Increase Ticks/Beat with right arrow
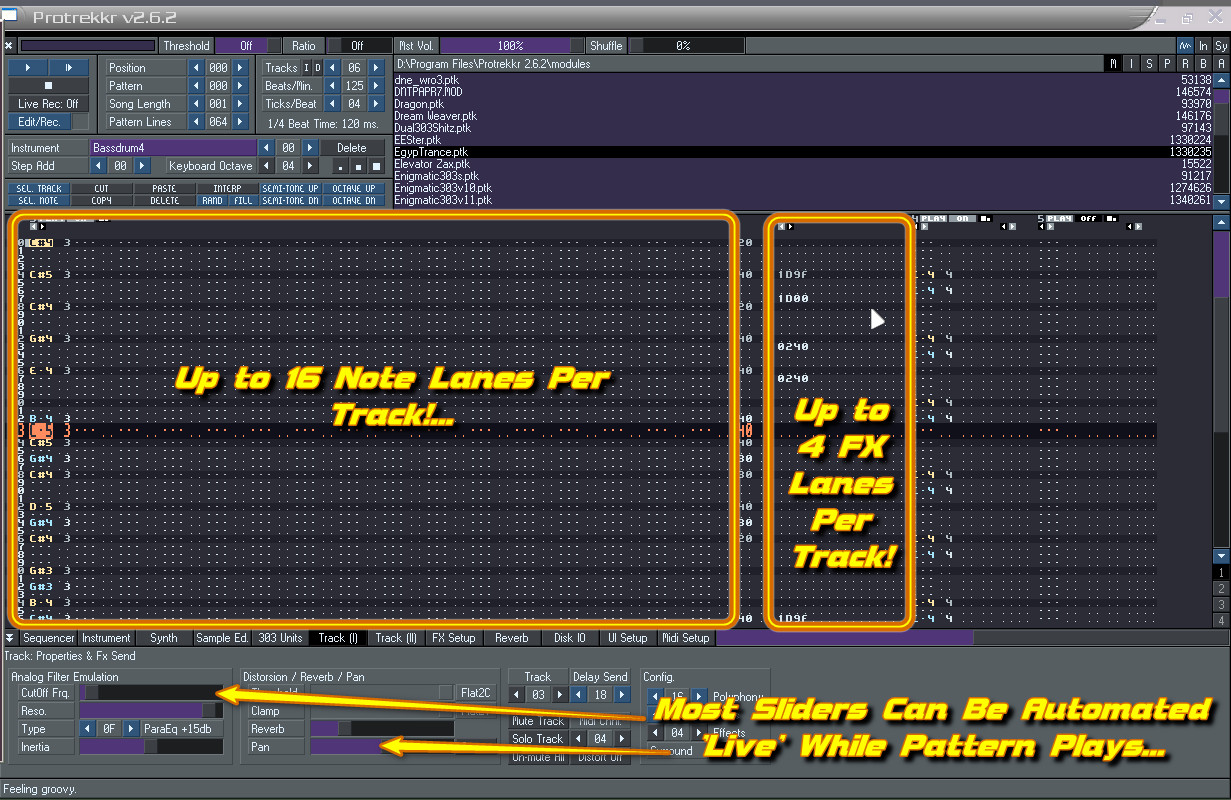 pos(376,104)
